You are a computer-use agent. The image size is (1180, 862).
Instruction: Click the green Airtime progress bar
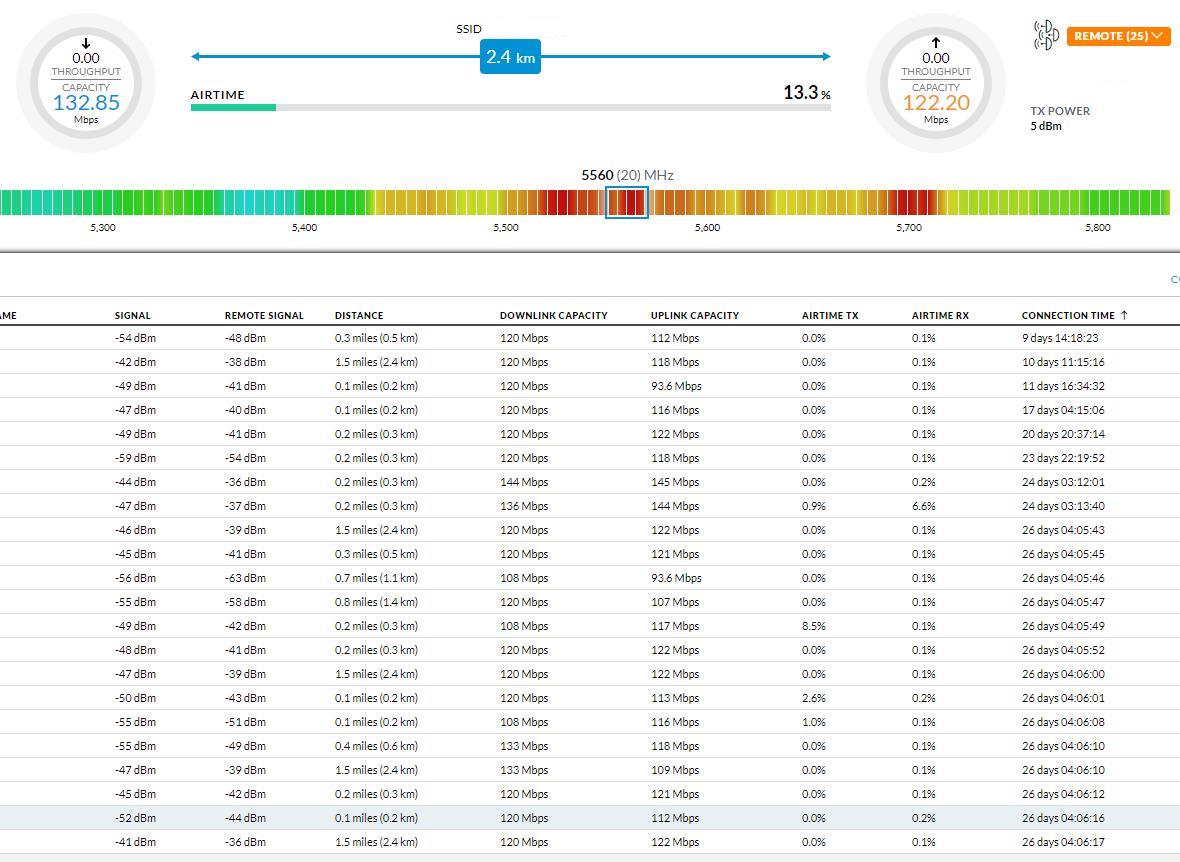(233, 107)
